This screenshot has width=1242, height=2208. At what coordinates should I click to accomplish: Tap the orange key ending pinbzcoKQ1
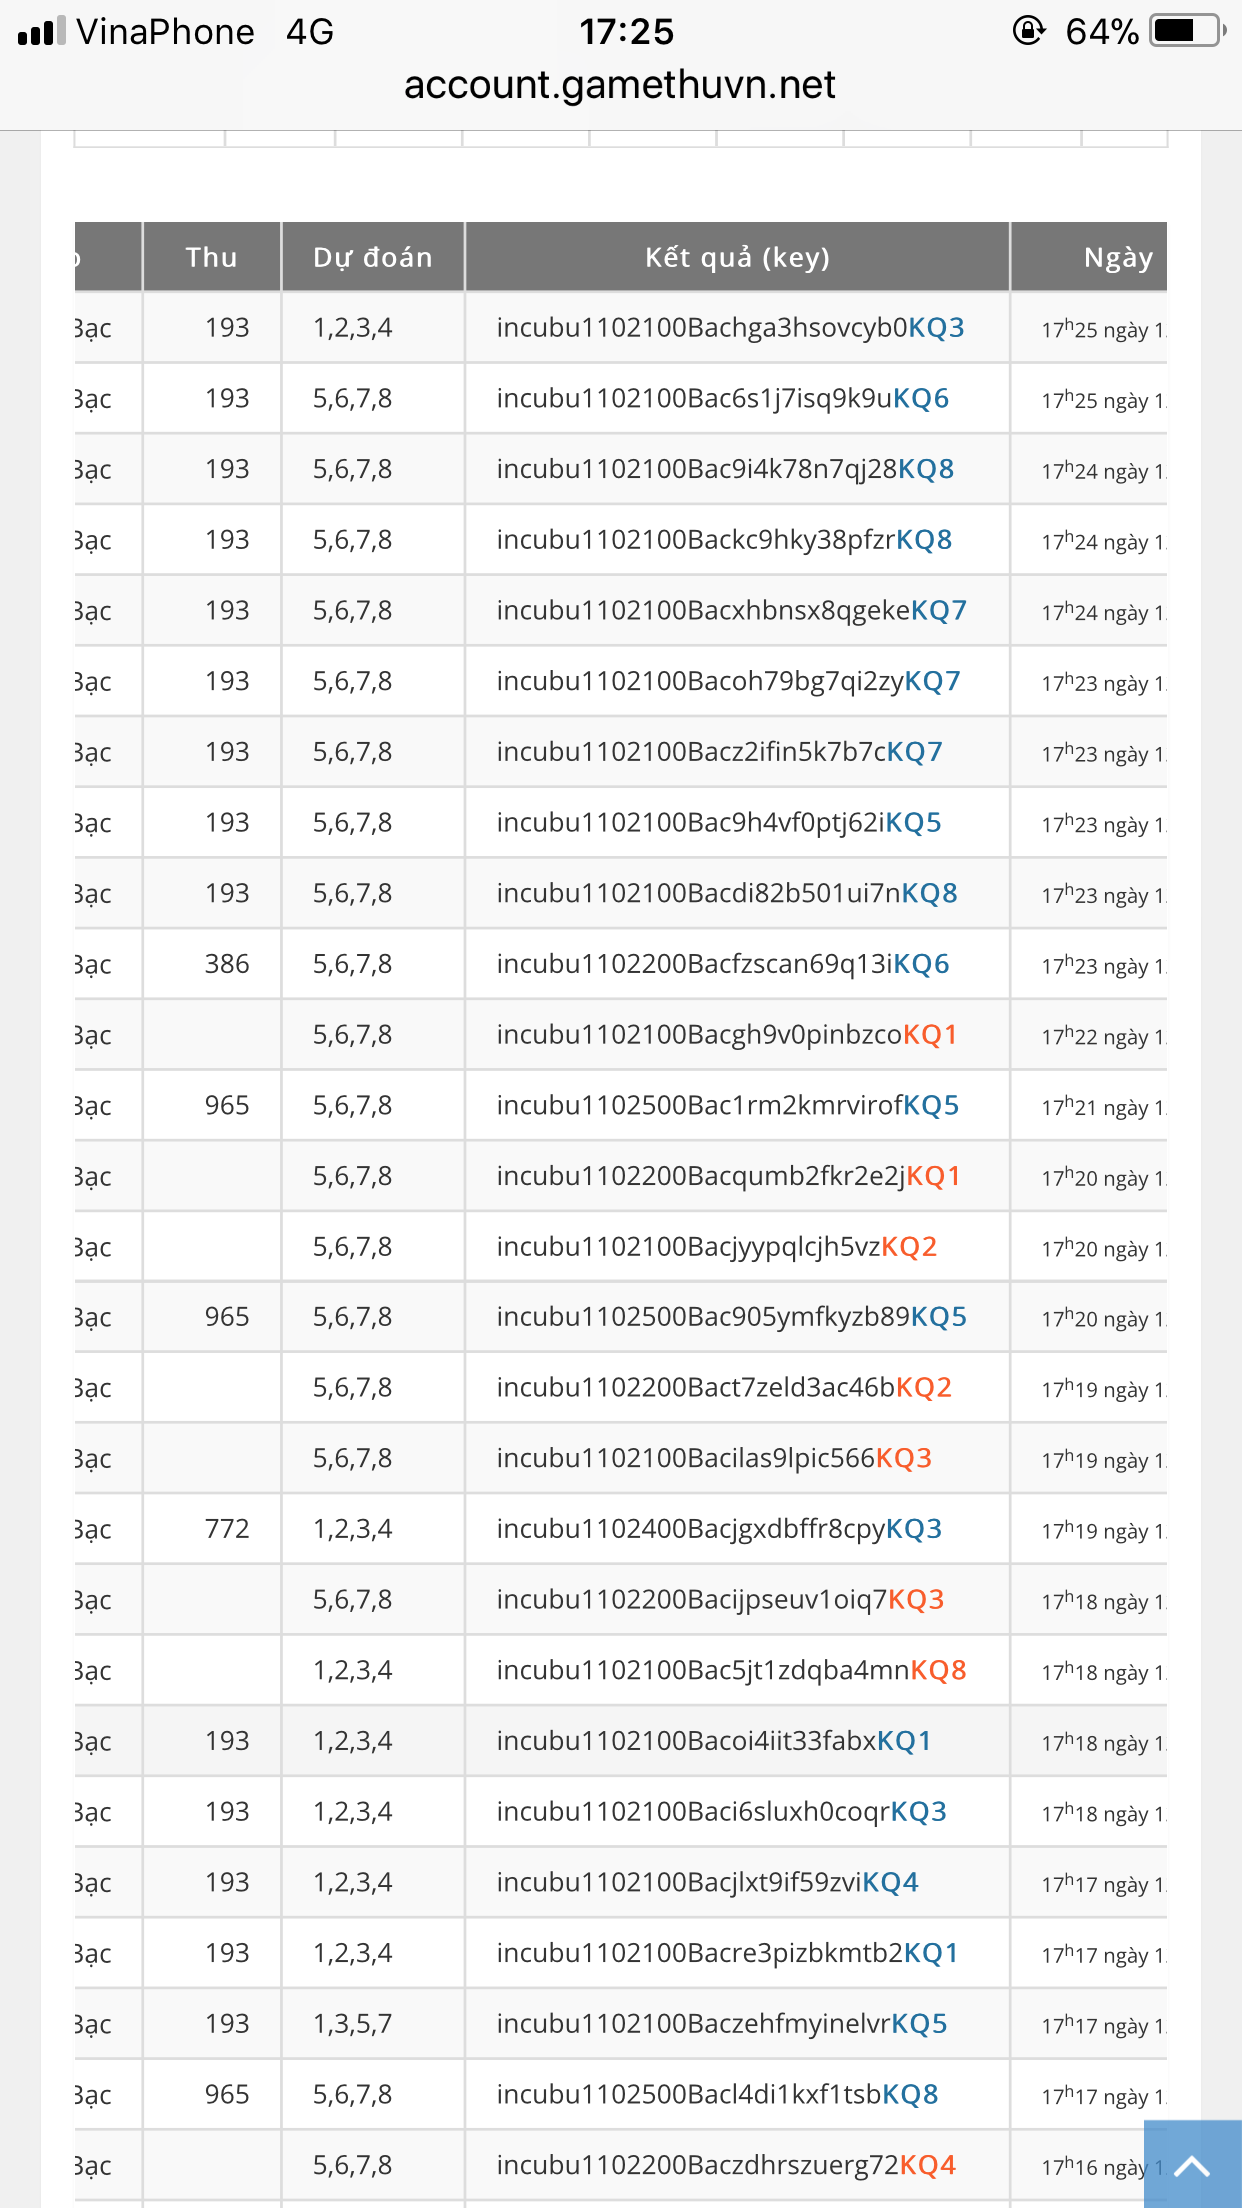pos(727,1035)
